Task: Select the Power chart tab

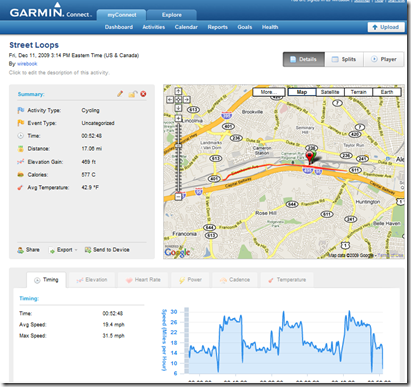Action: pos(190,280)
